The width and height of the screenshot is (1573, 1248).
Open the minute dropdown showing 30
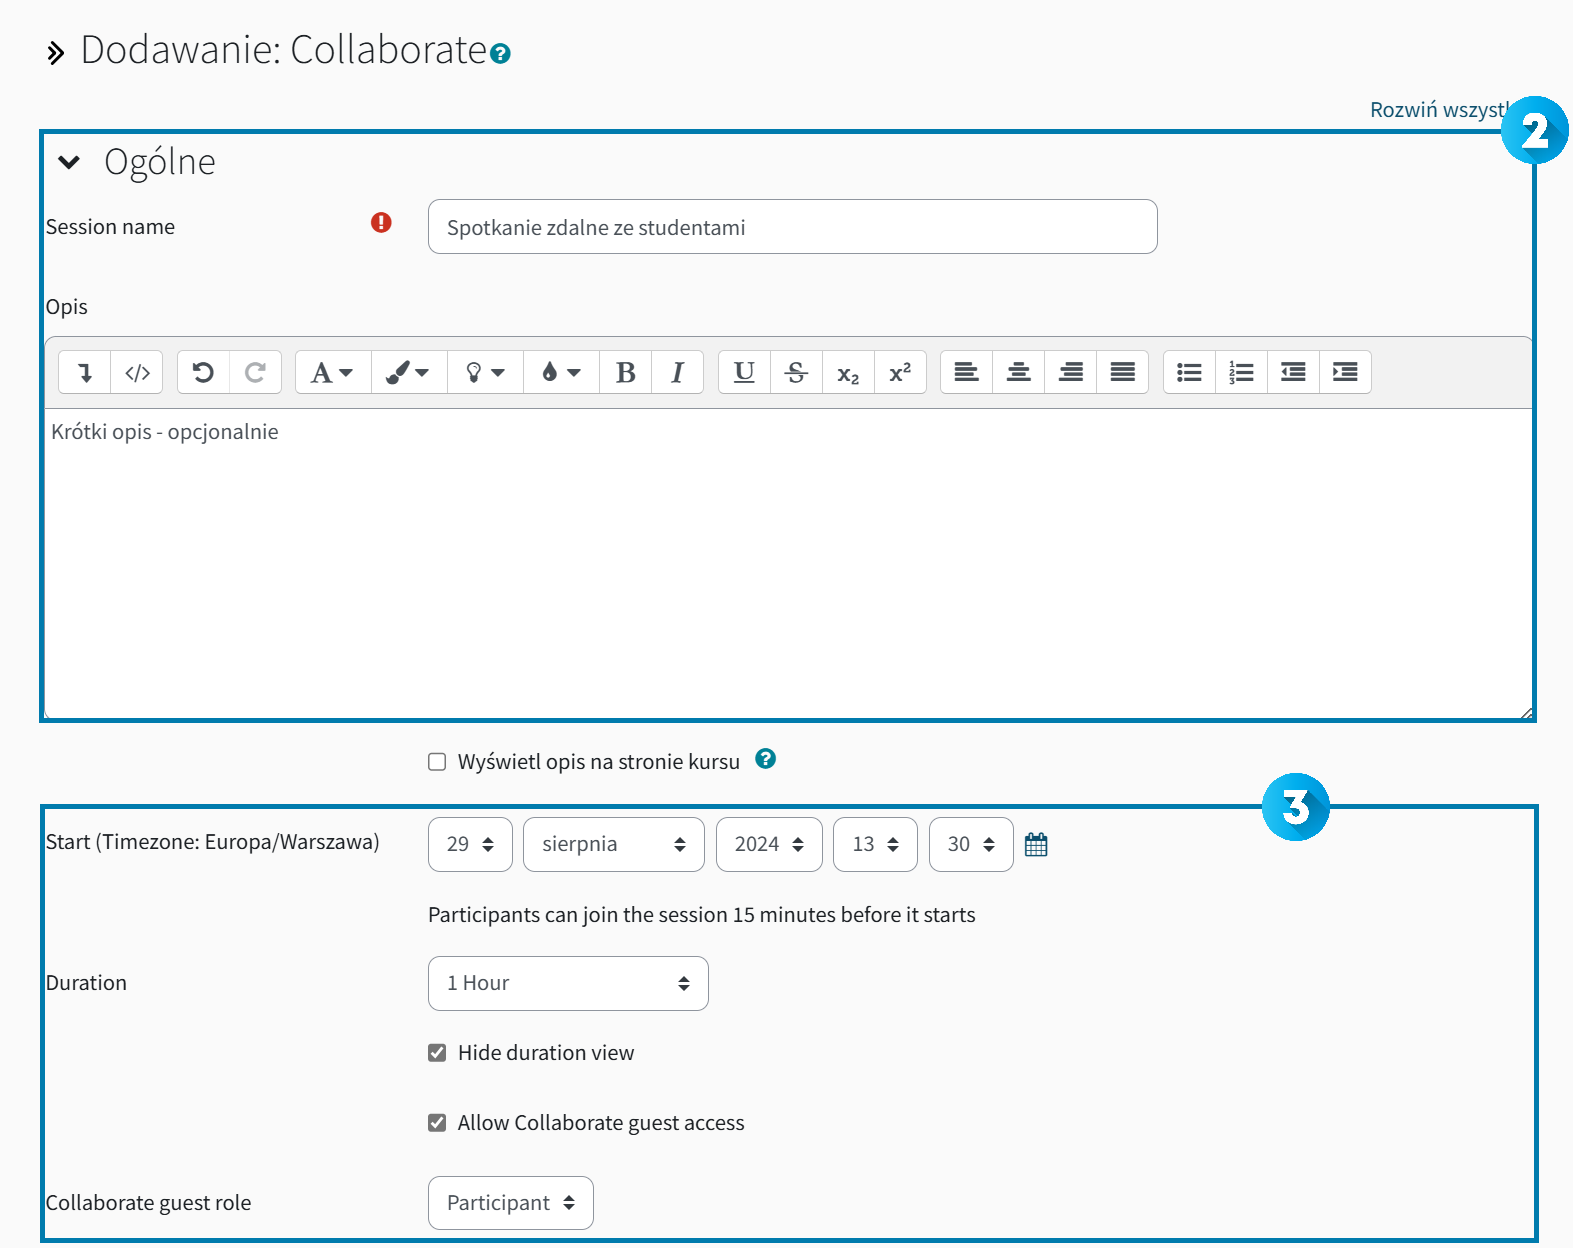coord(971,845)
